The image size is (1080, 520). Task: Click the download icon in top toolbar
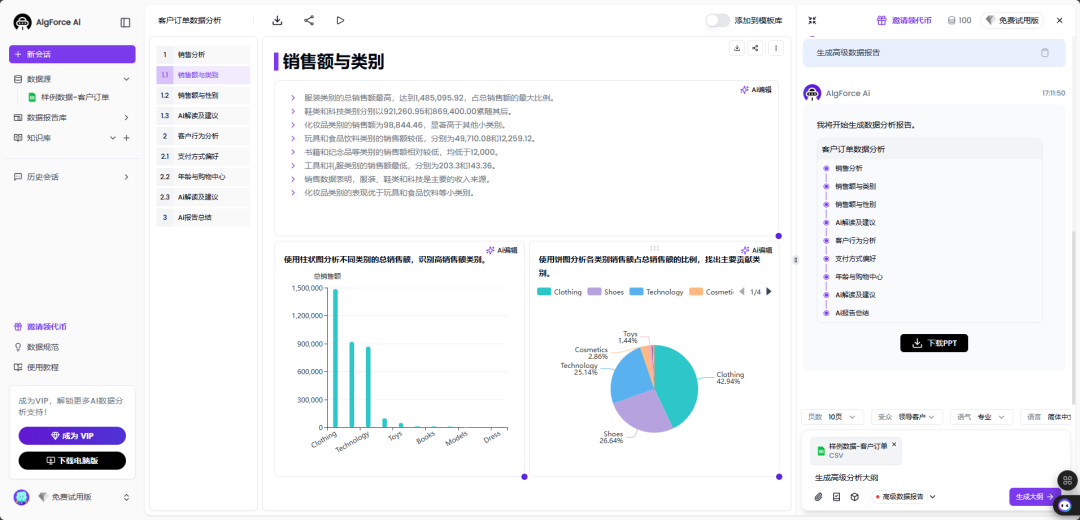(277, 21)
